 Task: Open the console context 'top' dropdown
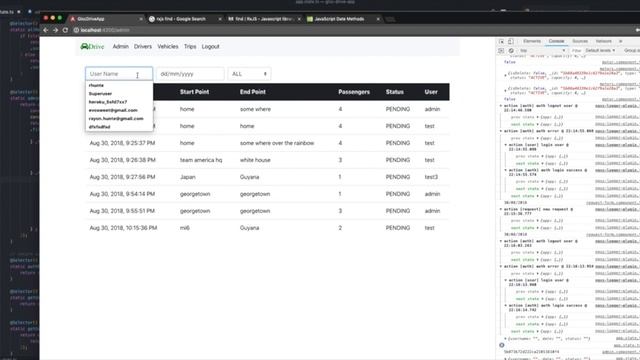[542, 51]
